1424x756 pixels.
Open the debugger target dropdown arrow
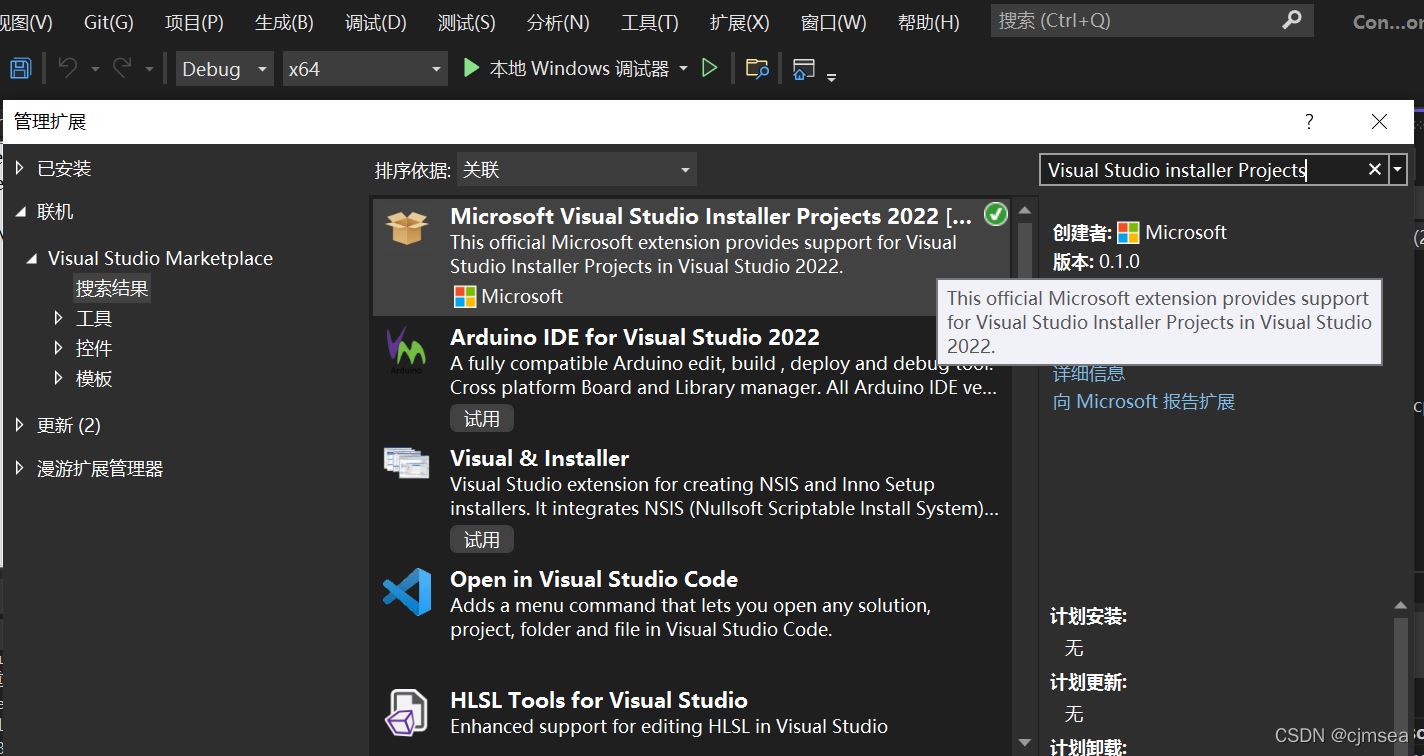pos(683,68)
